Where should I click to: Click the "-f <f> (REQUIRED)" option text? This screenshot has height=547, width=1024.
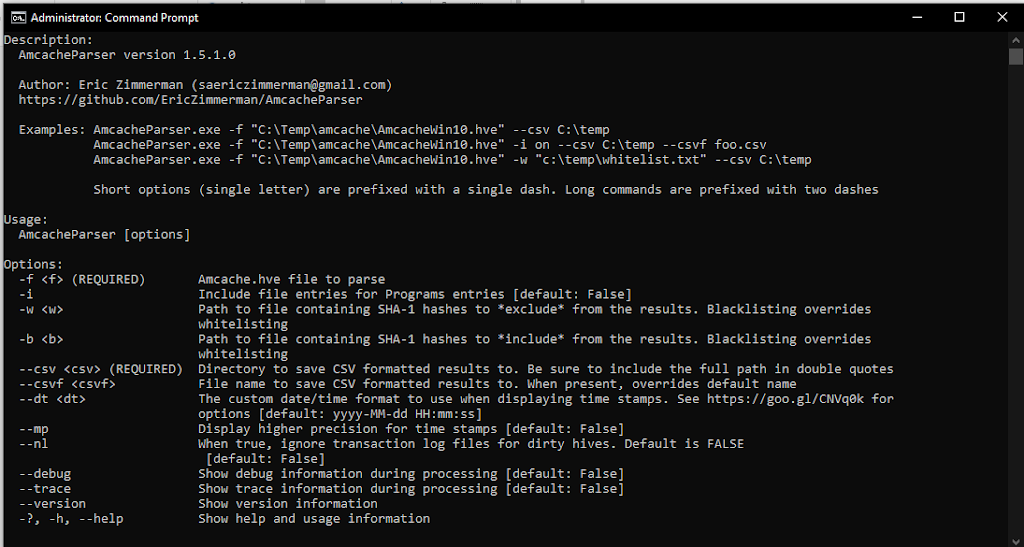pos(83,279)
